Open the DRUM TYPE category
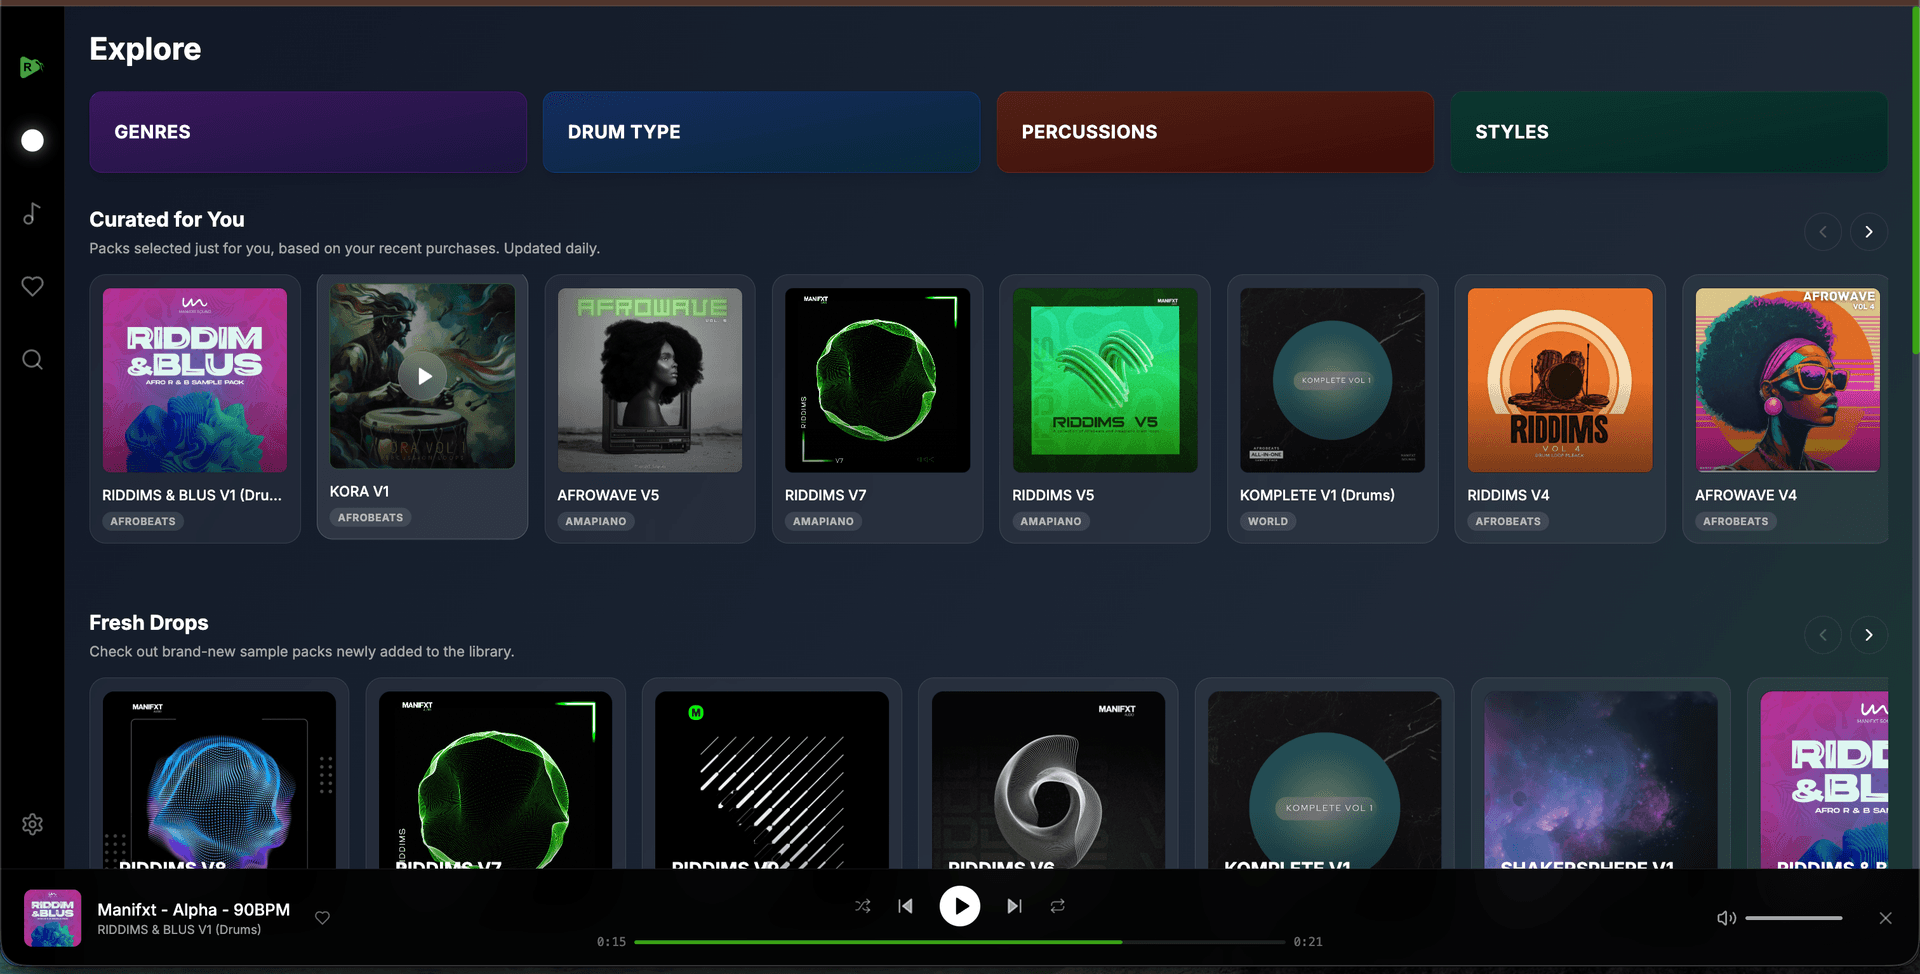Screen dimensions: 1920x974 tap(762, 132)
